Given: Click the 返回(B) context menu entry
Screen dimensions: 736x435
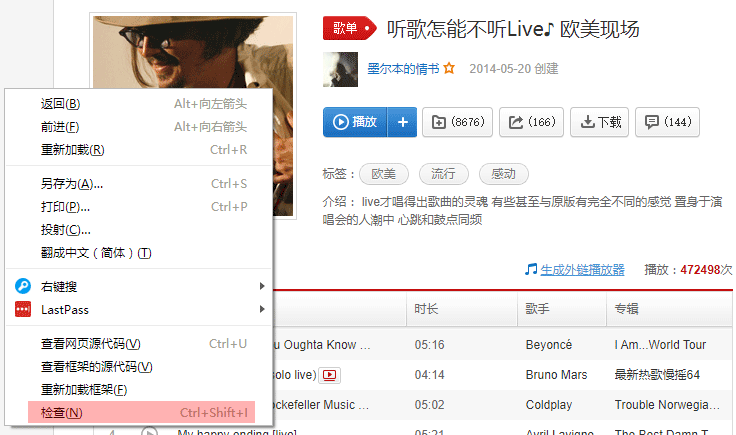Looking at the screenshot, I should [139, 104].
